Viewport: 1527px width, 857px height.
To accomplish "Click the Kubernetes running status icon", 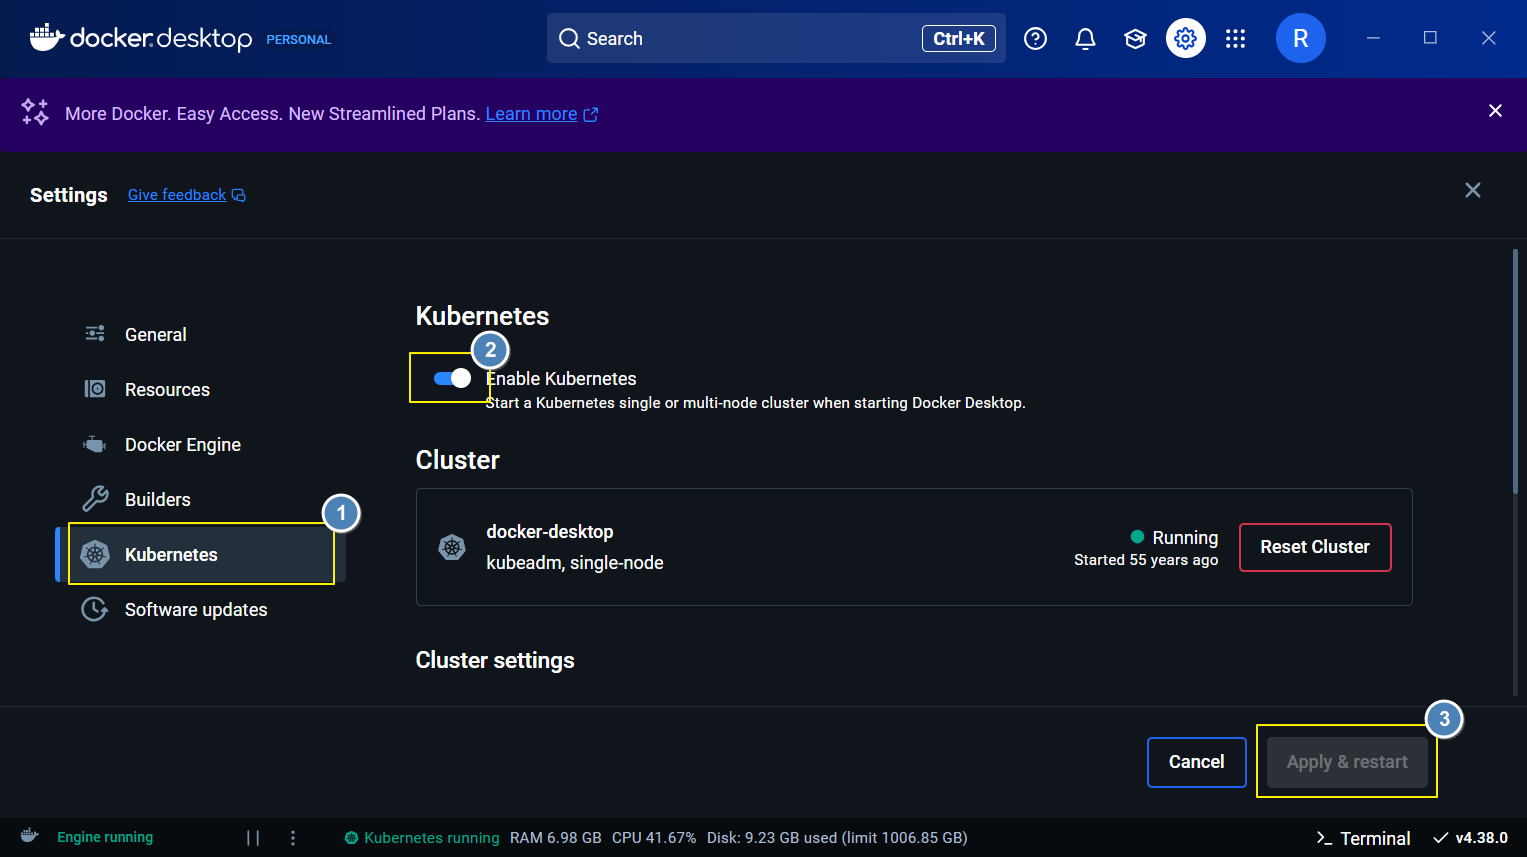I will click(351, 838).
